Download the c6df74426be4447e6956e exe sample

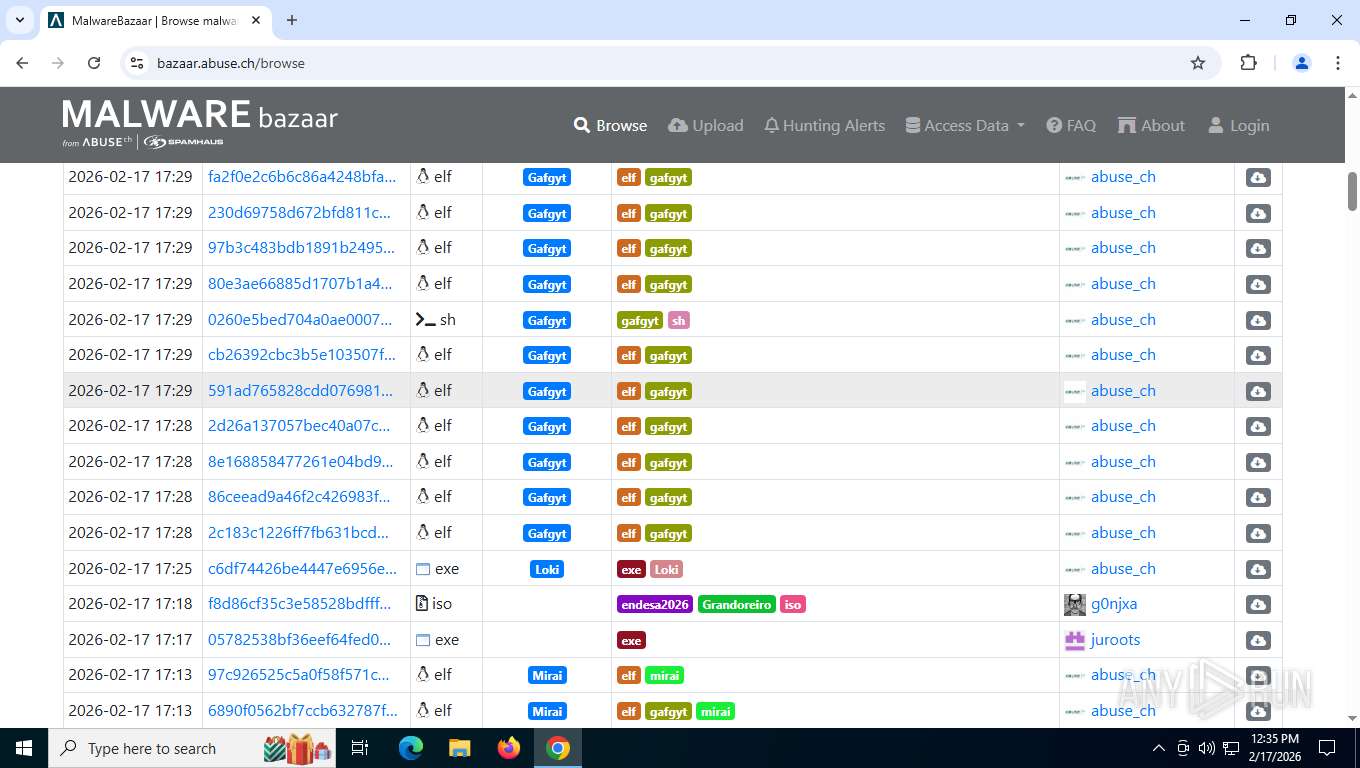(x=1258, y=569)
